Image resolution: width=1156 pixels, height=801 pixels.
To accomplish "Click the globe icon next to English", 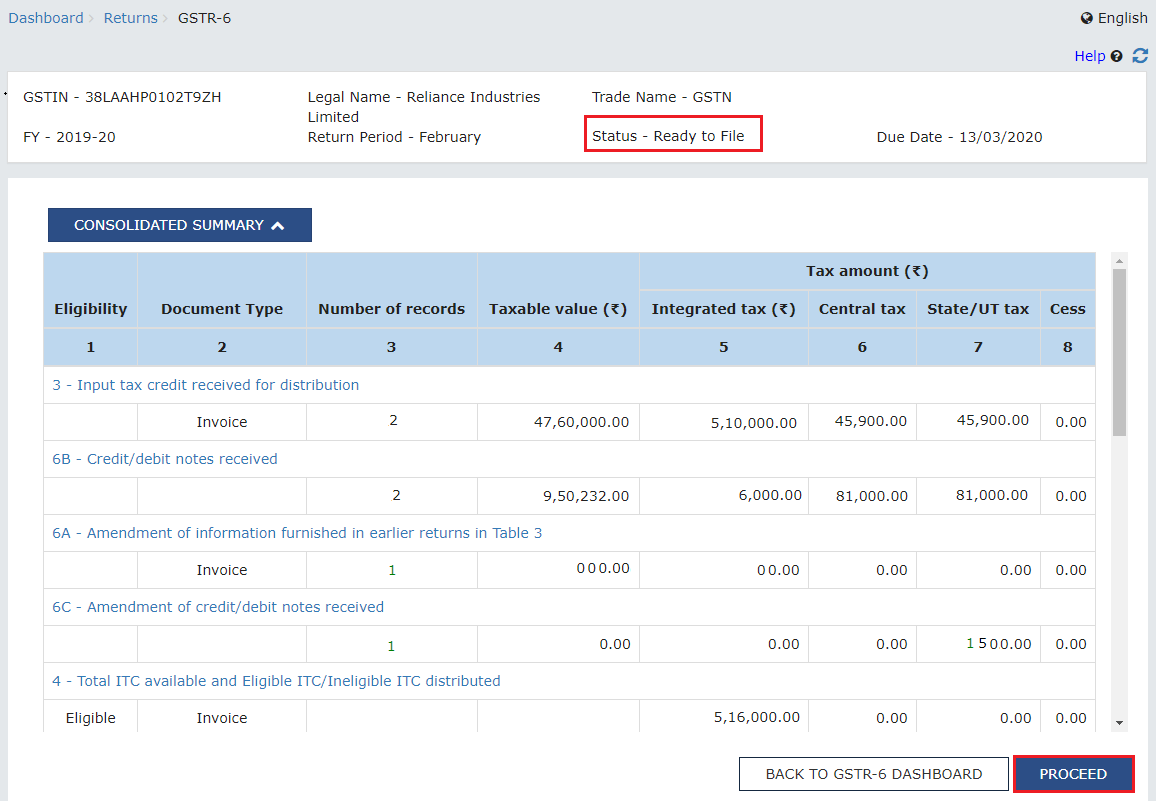I will point(1087,17).
